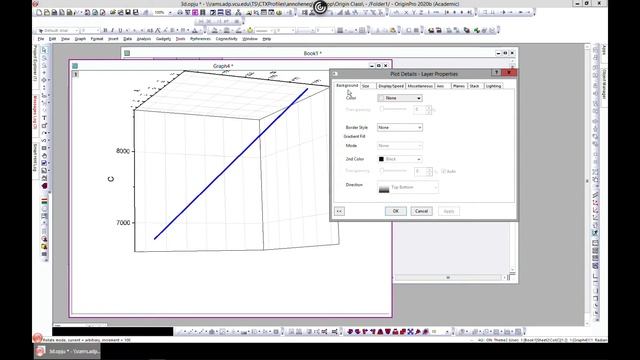This screenshot has width=640, height=360.
Task: Click the 7000 axis tick label
Action: (x=123, y=223)
